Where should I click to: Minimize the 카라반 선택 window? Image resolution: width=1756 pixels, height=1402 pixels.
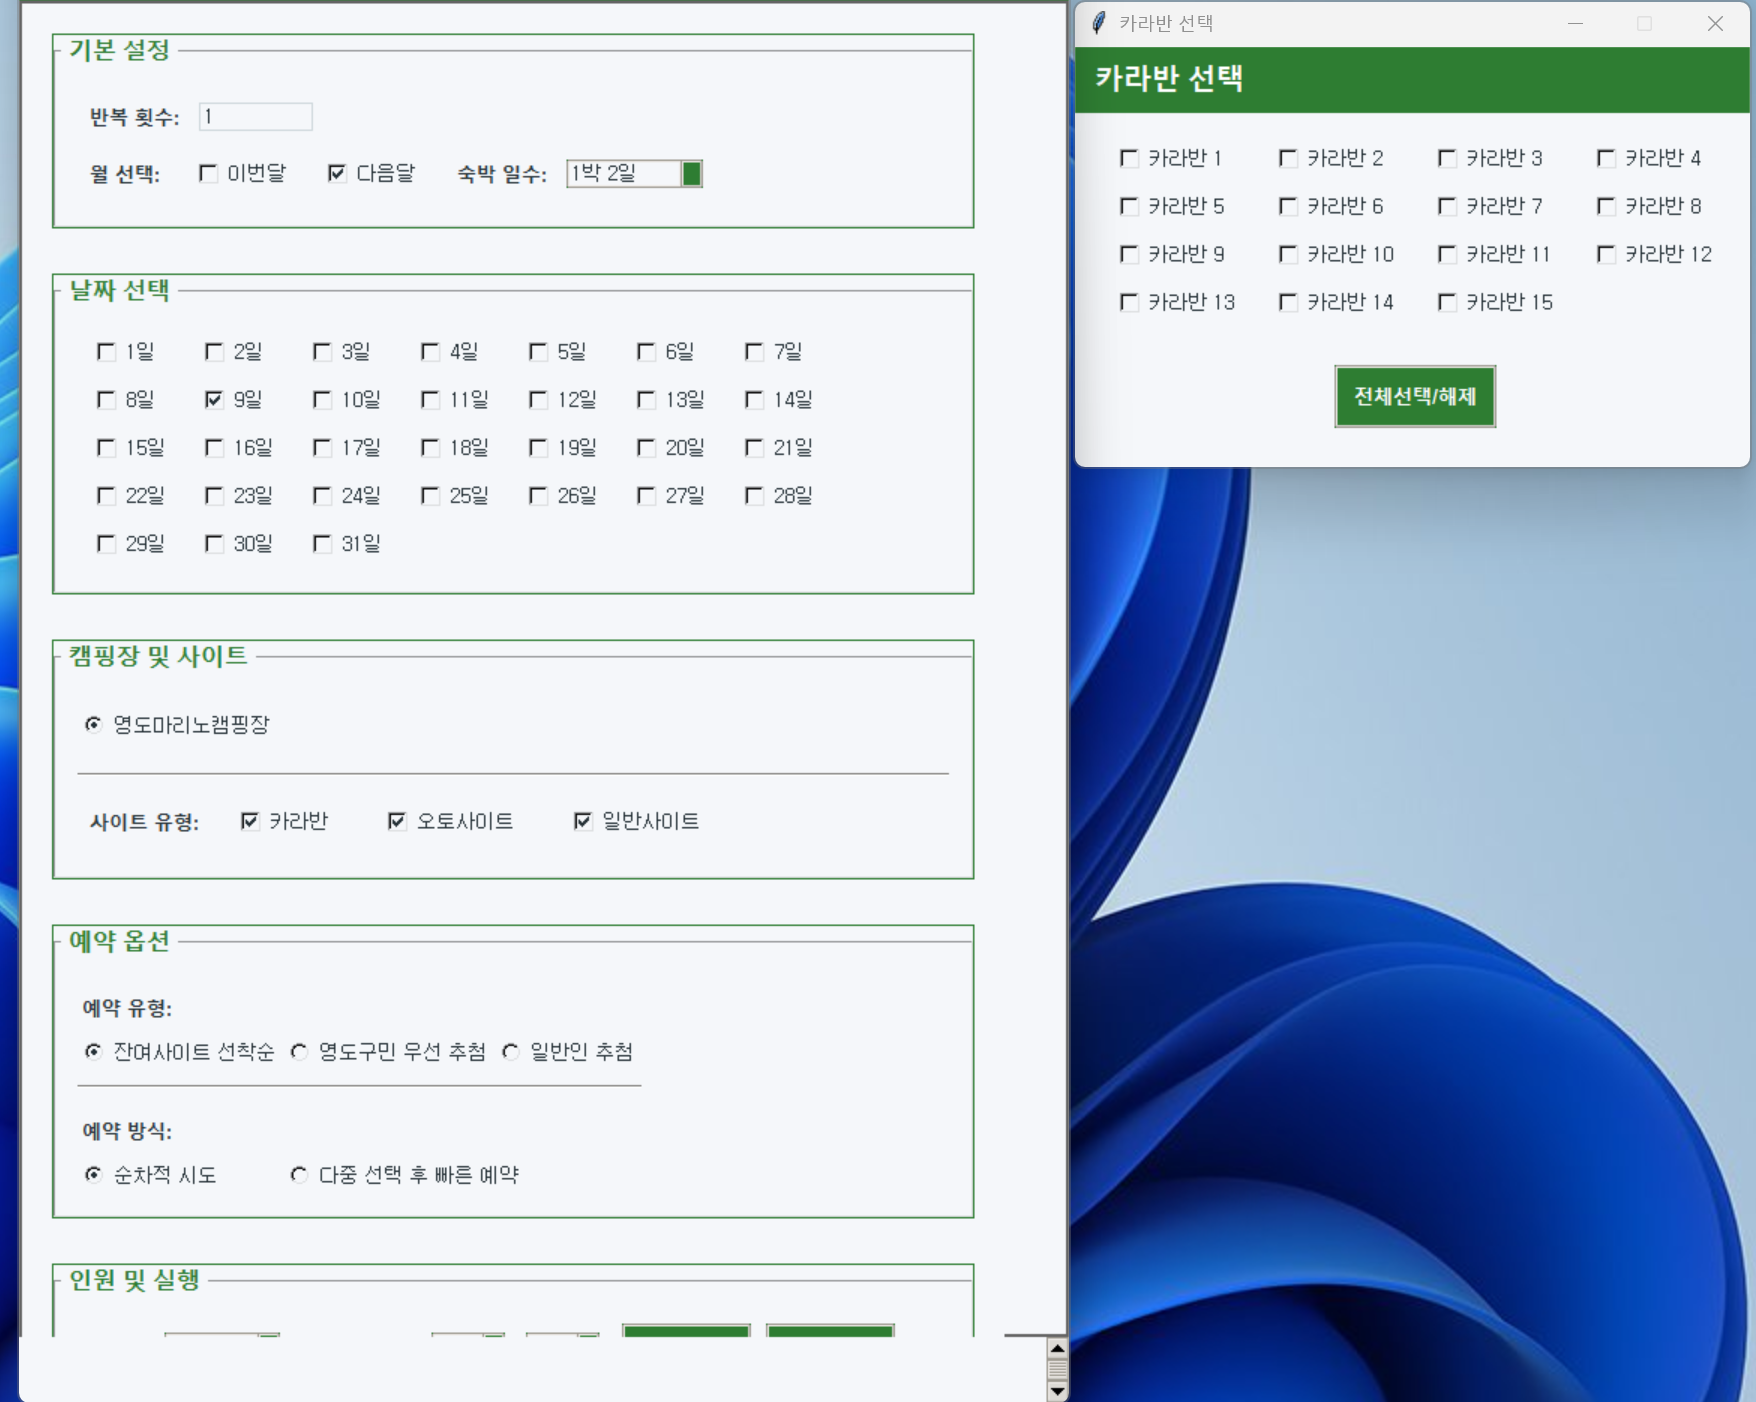tap(1575, 23)
